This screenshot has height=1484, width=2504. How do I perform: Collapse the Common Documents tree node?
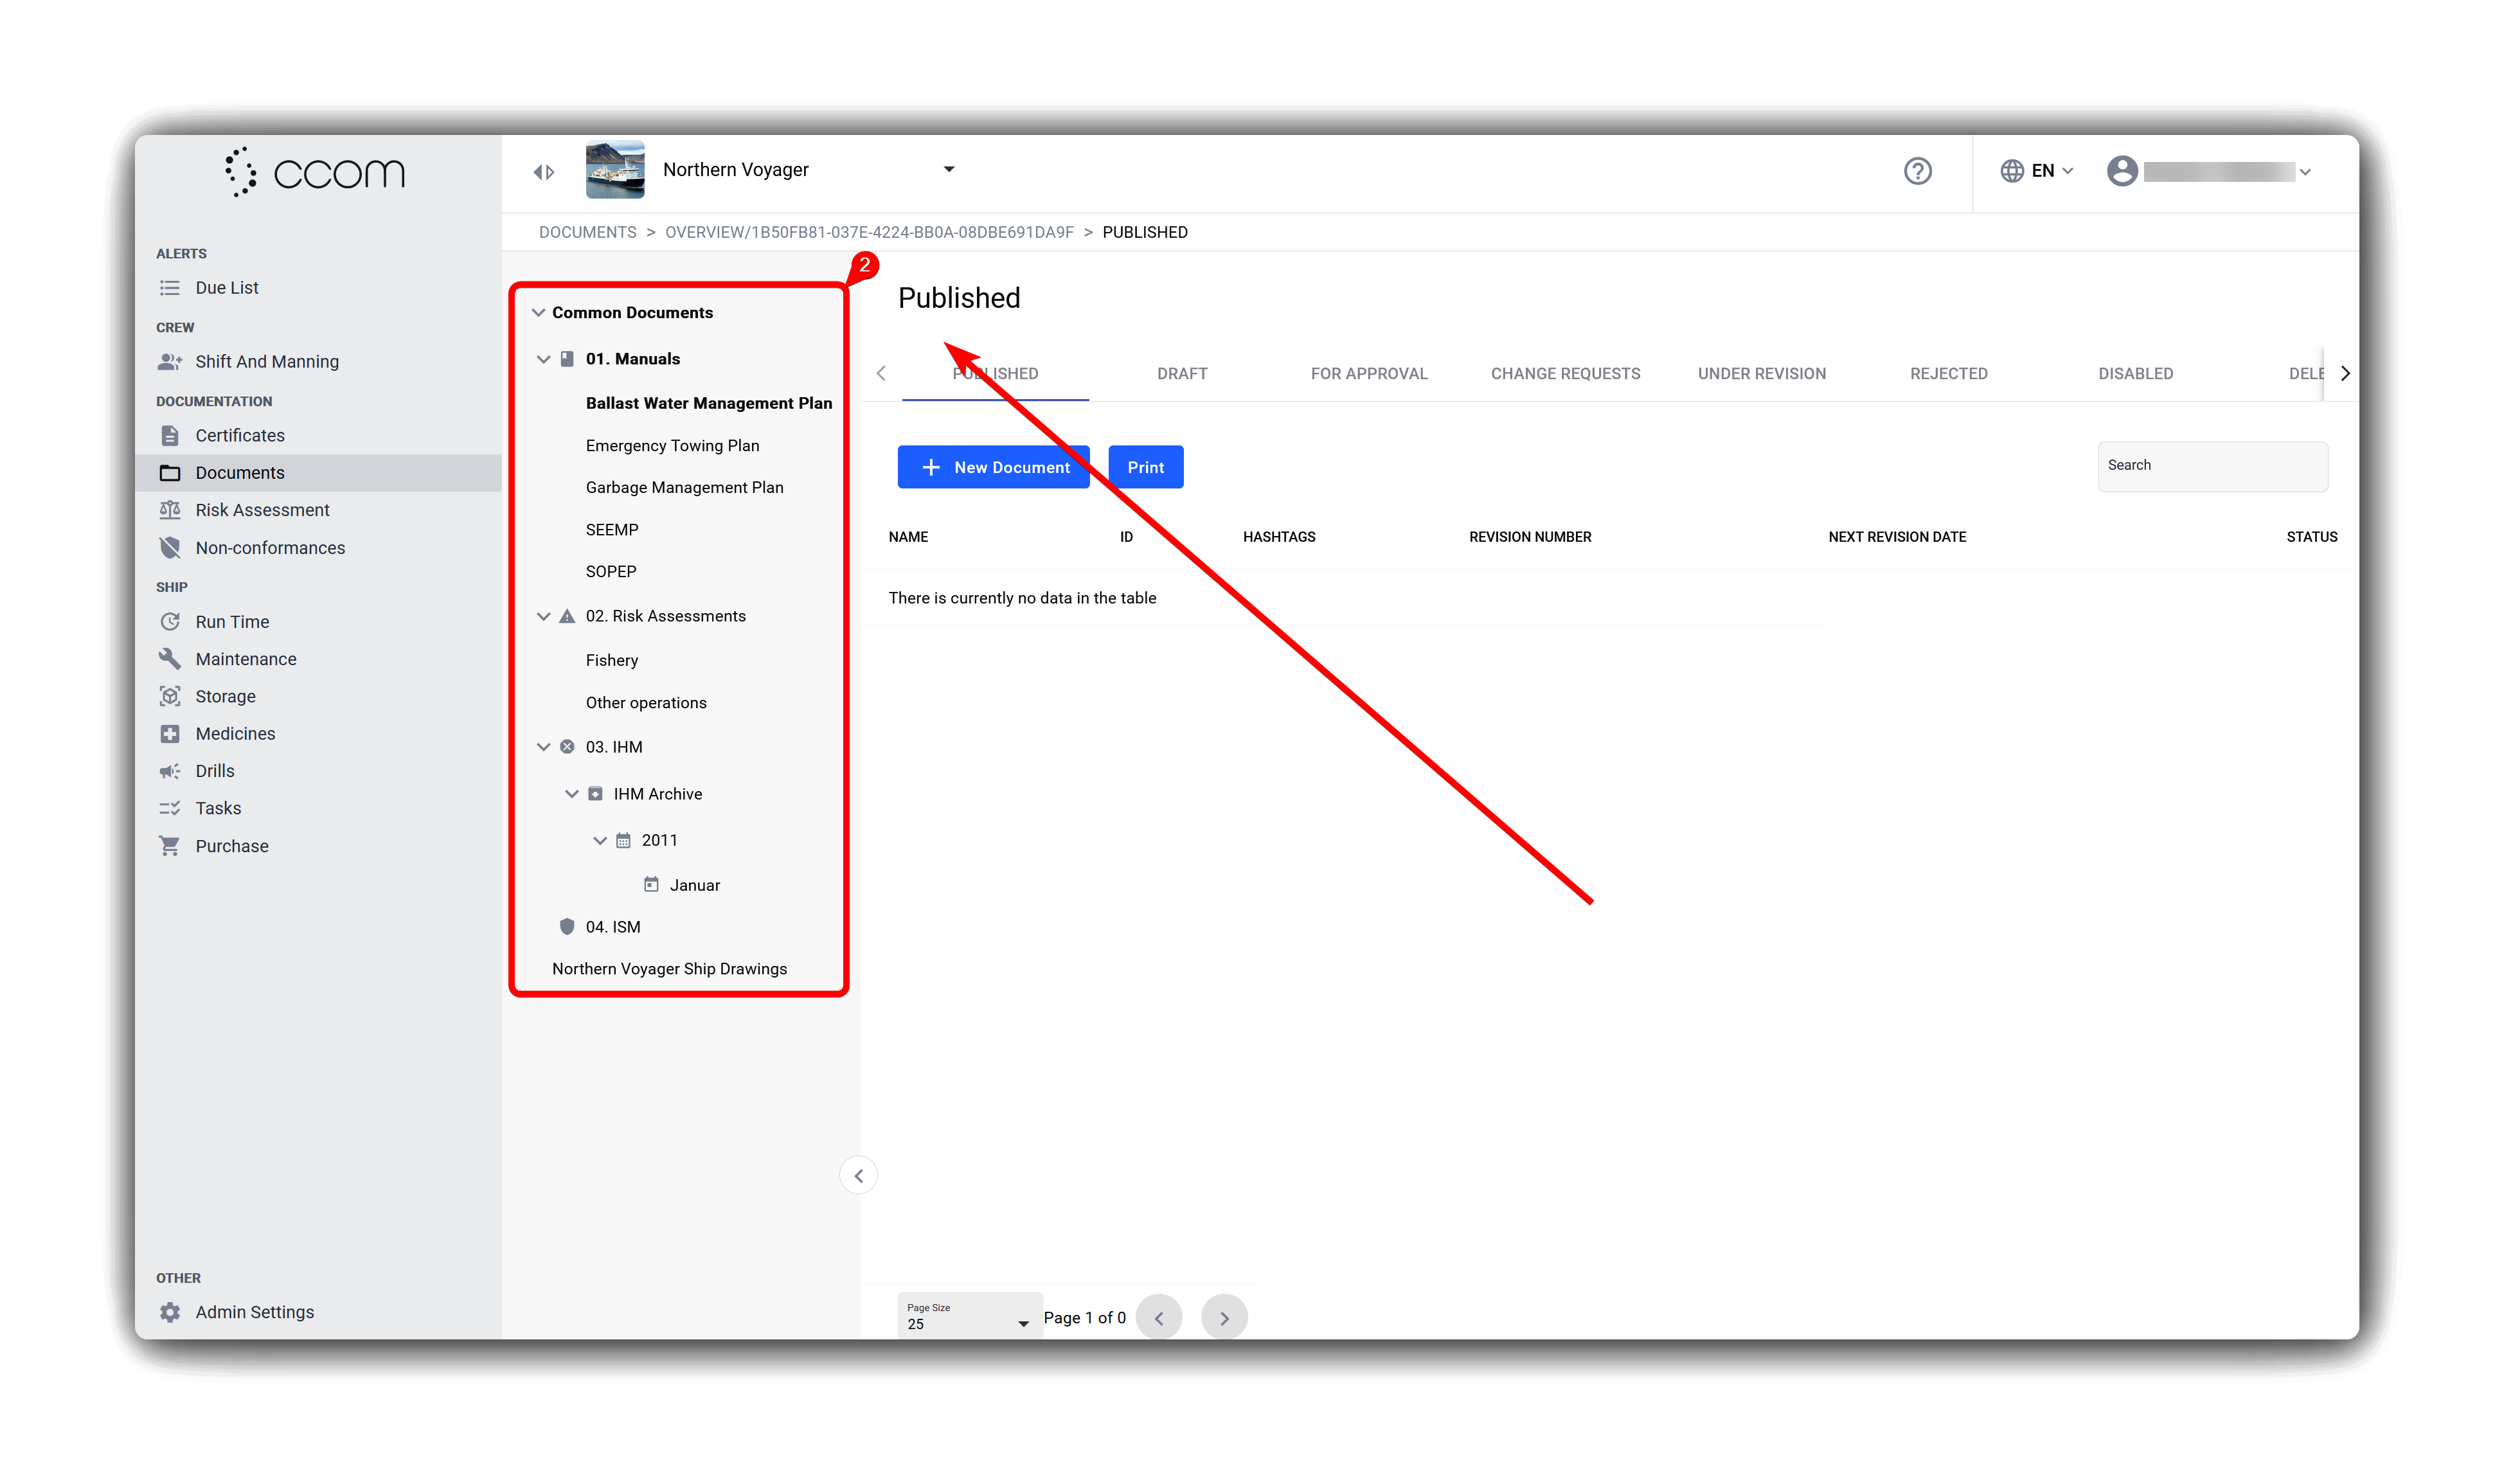(x=538, y=313)
